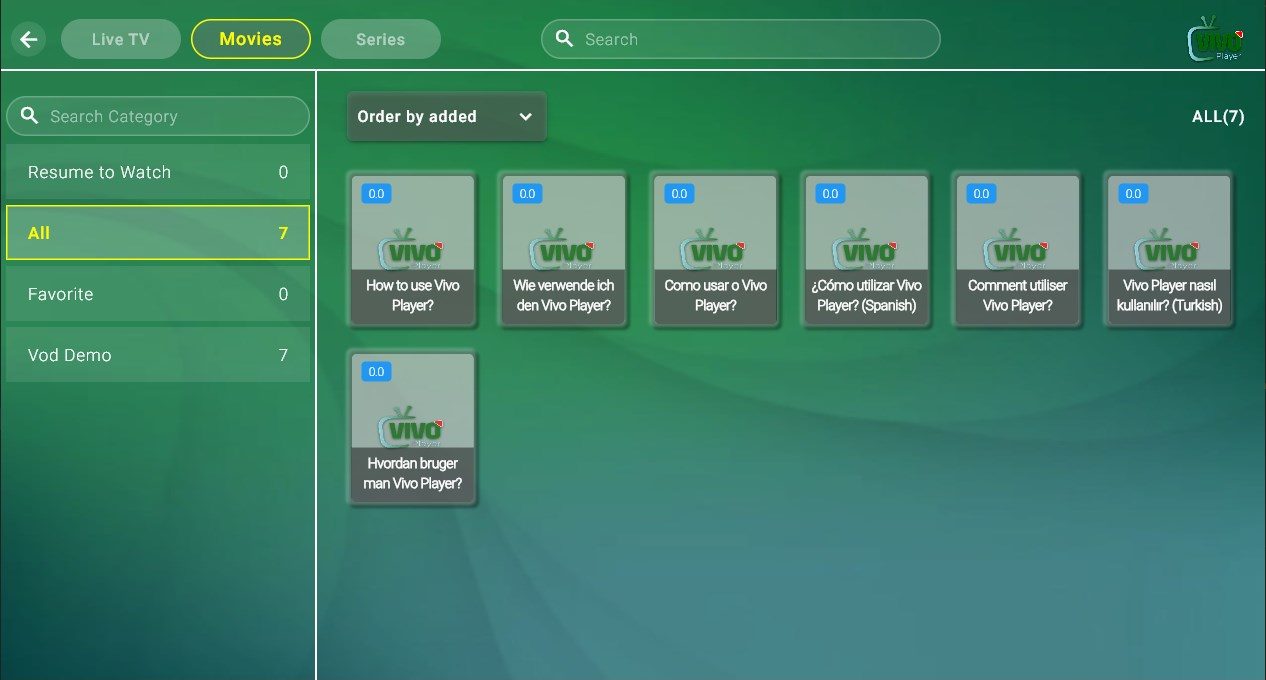This screenshot has height=680, width=1266.
Task: Click the count 7 in the All row
Action: click(x=283, y=233)
